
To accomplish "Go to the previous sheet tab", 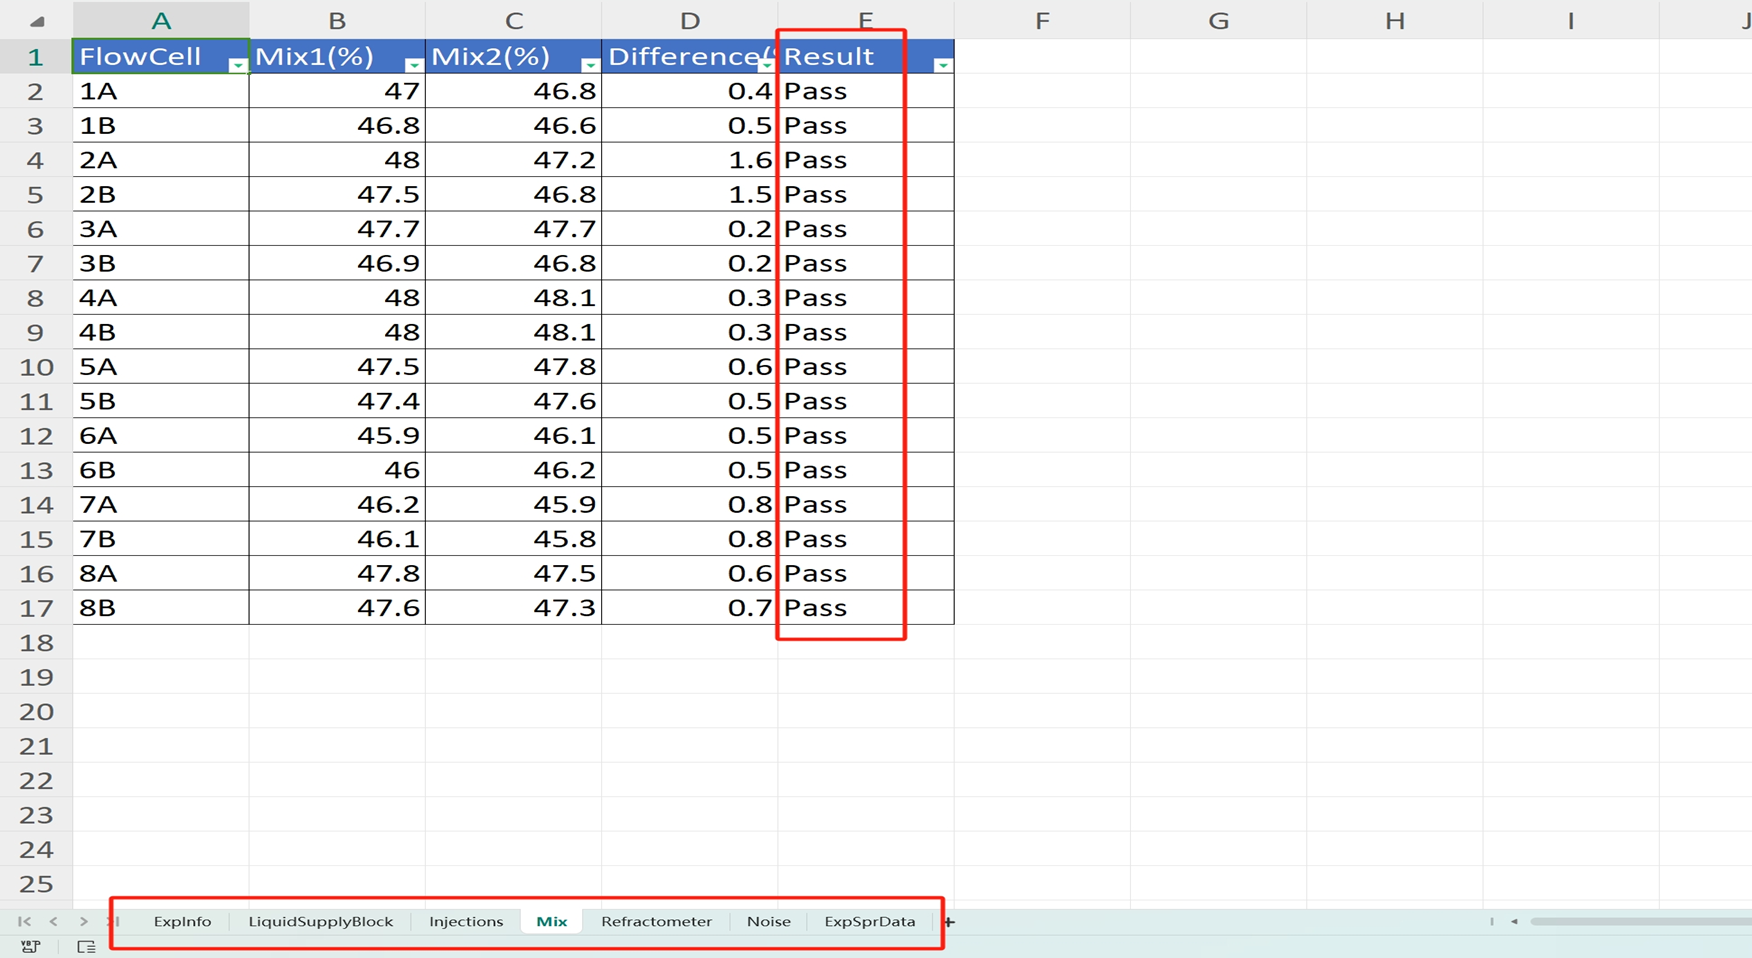I will [54, 921].
